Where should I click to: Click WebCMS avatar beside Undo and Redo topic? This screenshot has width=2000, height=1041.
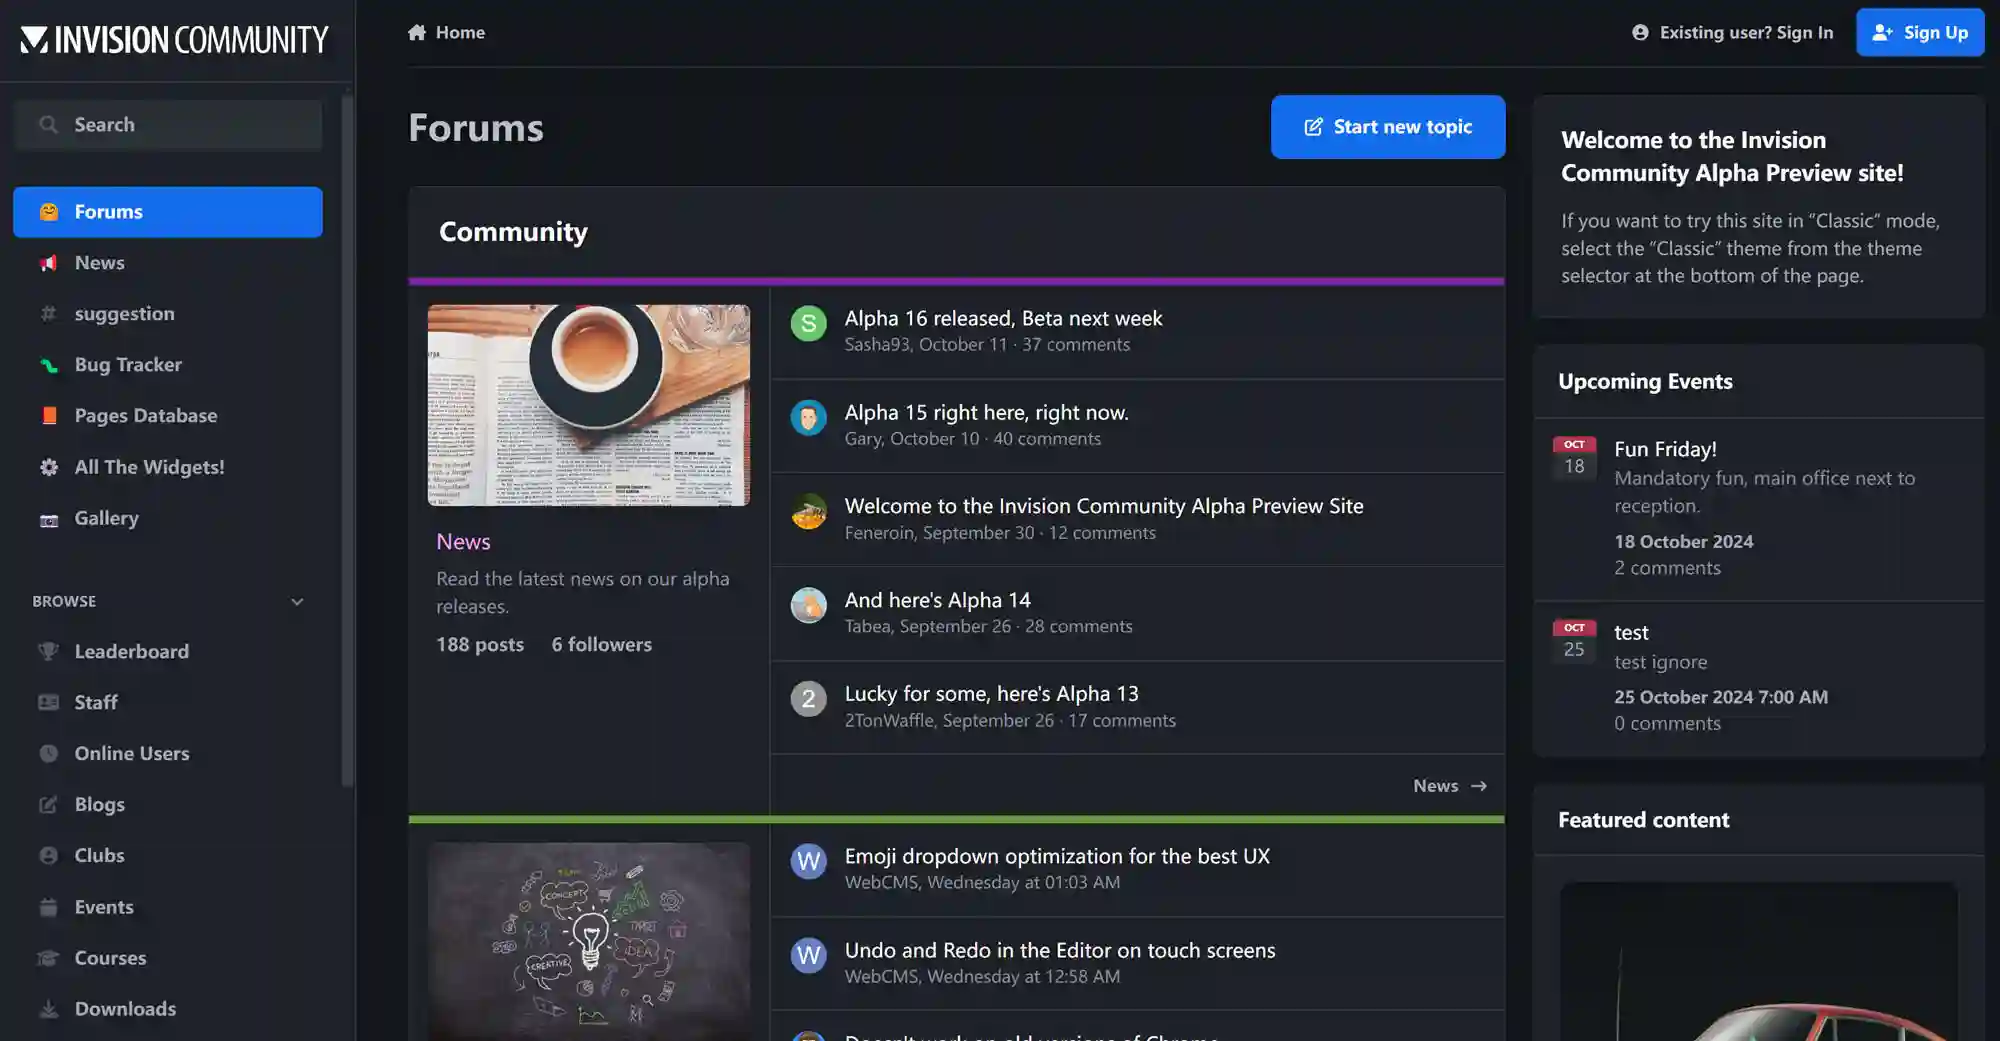point(808,955)
